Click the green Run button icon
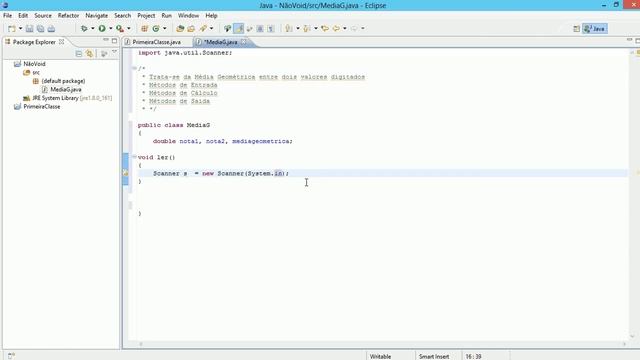Screen dimensions: 640x360 102,29
